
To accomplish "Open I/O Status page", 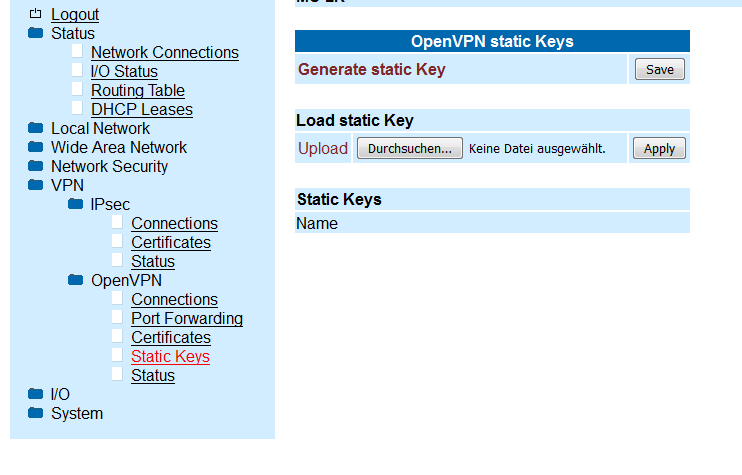I will coord(124,71).
